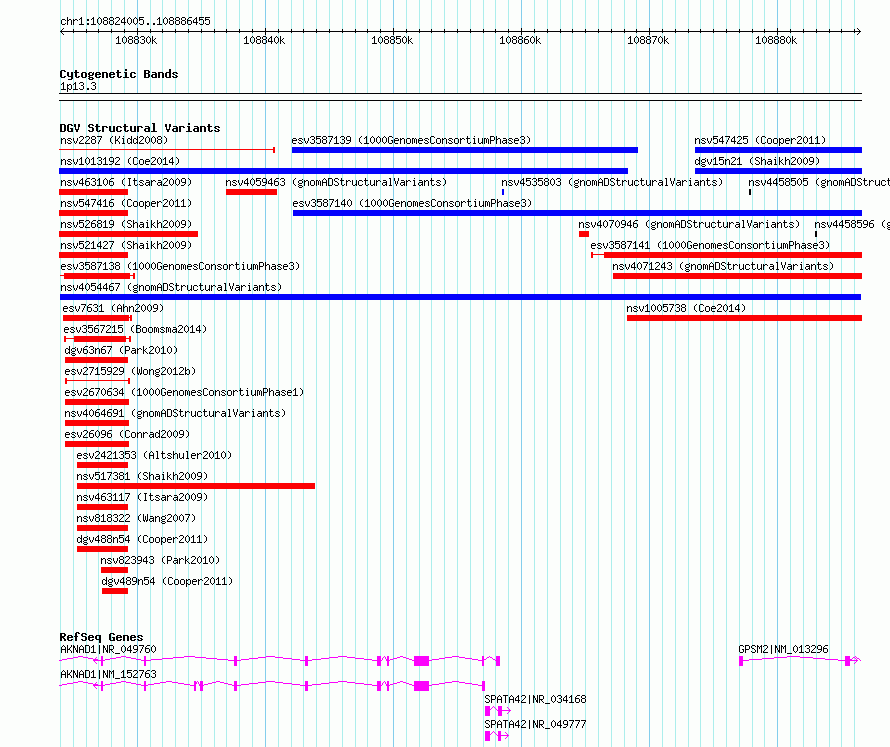Open the SPATA42|NR_034168 gene
Viewport: 890px width, 747px height.
pos(535,699)
